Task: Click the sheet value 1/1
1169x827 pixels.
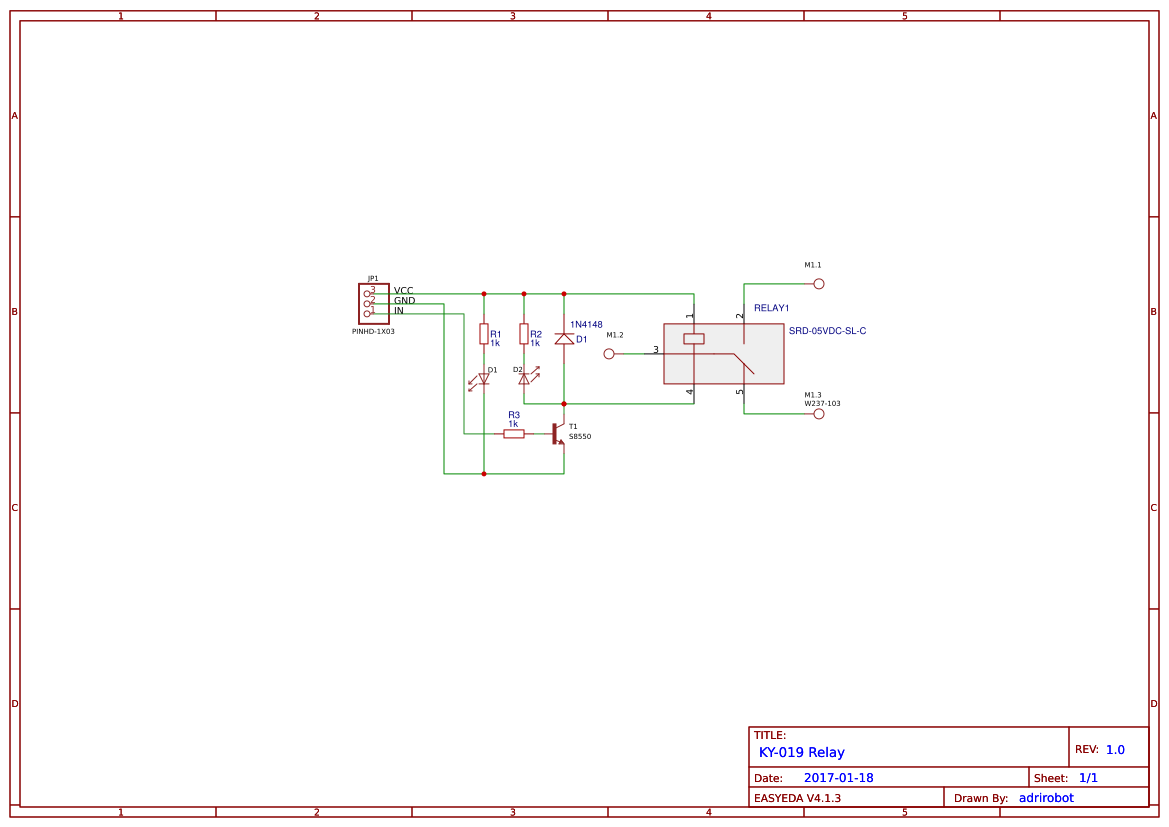Action: pyautogui.click(x=1088, y=778)
